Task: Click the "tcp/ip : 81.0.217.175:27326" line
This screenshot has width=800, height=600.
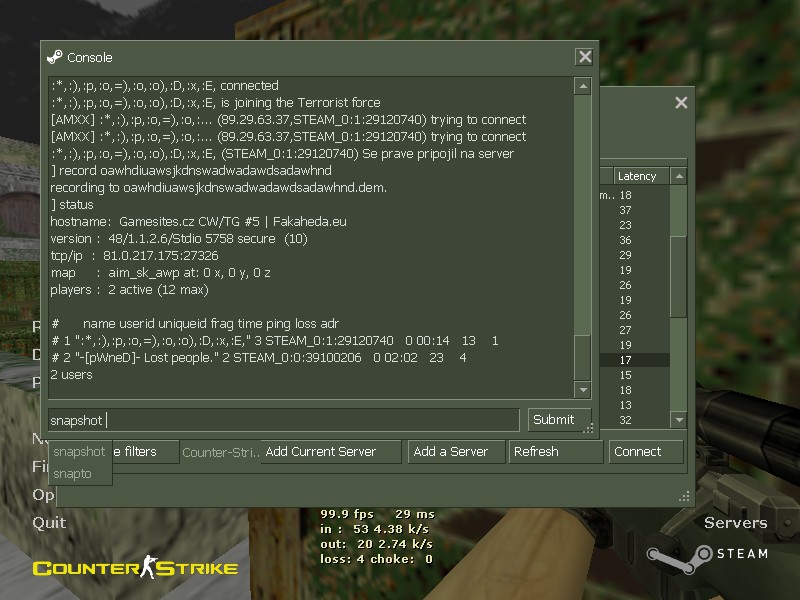Action: [134, 256]
